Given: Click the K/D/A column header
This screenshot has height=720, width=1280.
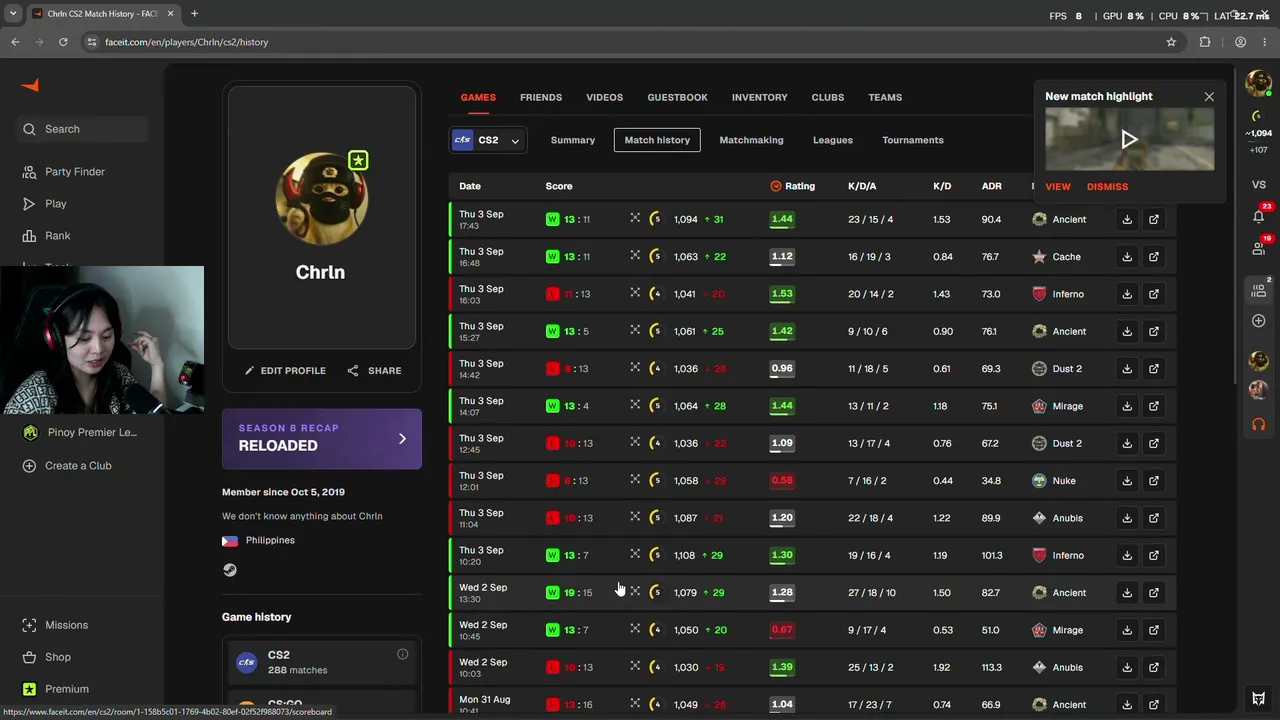Looking at the screenshot, I should (862, 186).
